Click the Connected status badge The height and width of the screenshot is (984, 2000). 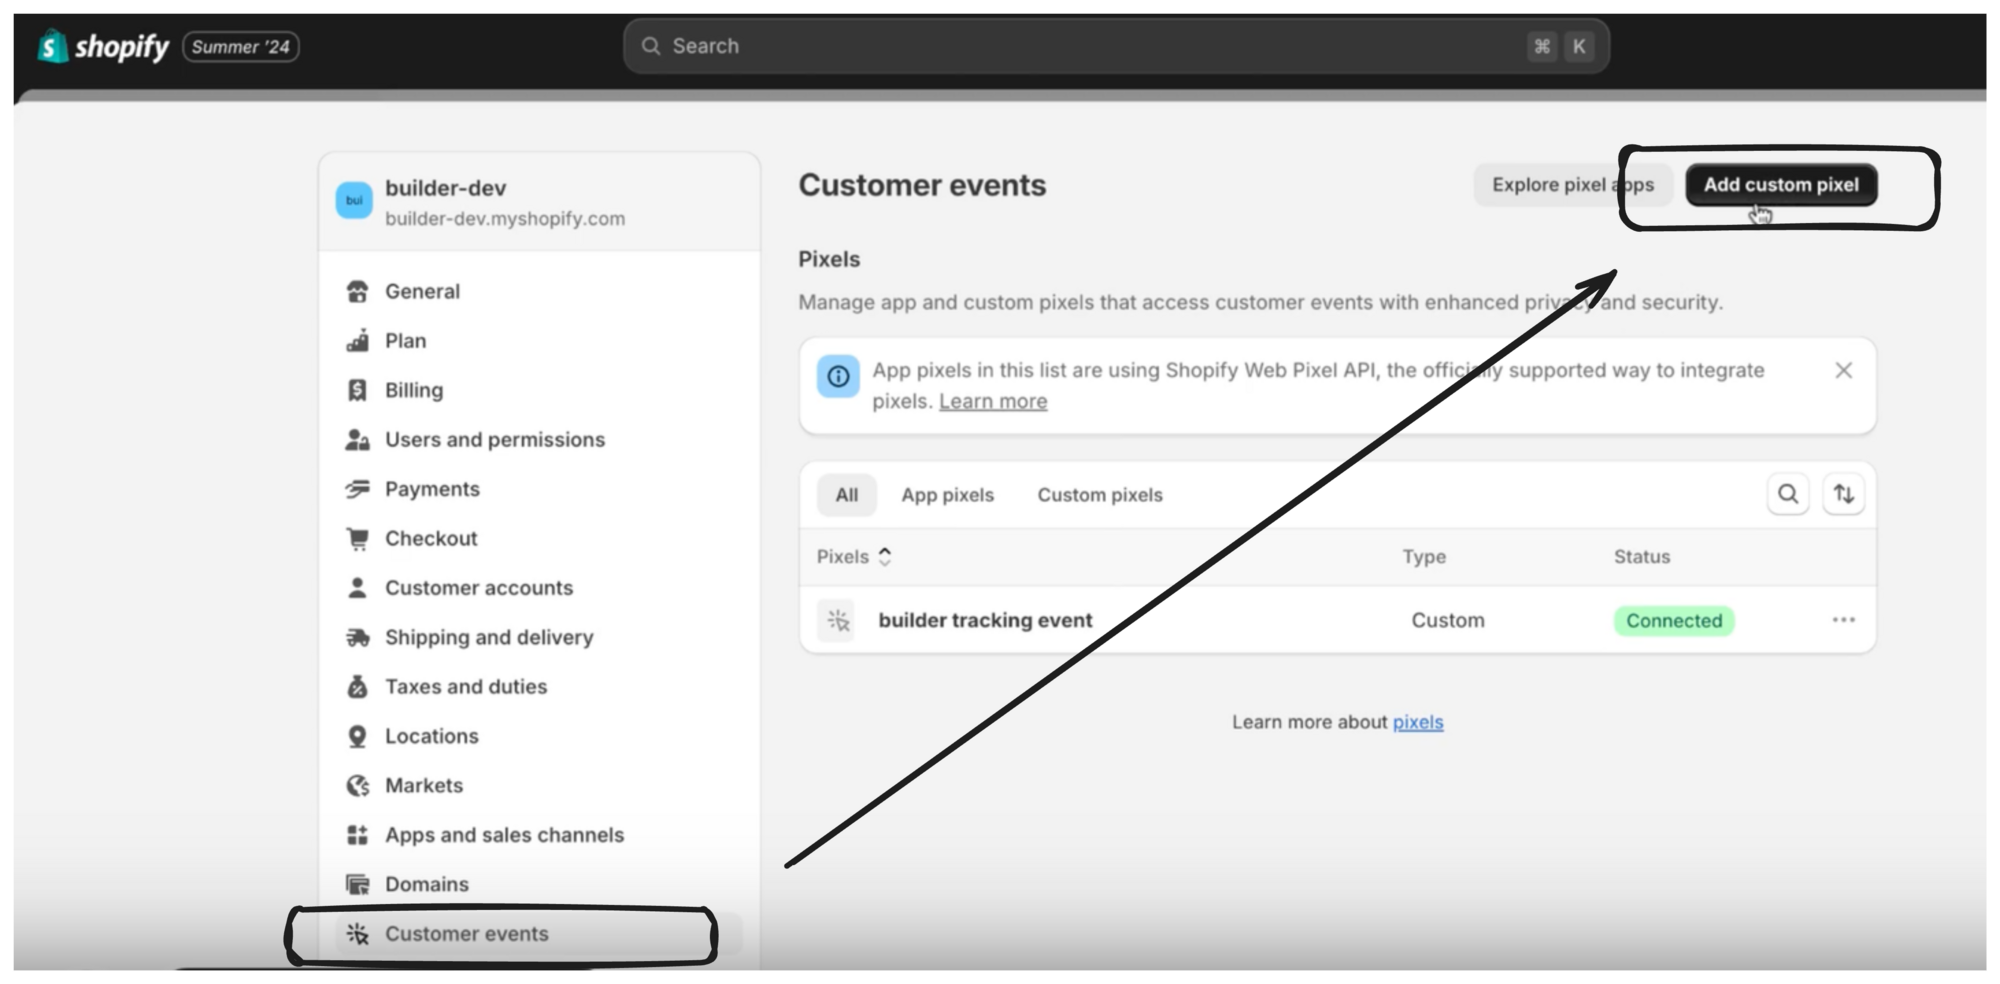click(1674, 621)
